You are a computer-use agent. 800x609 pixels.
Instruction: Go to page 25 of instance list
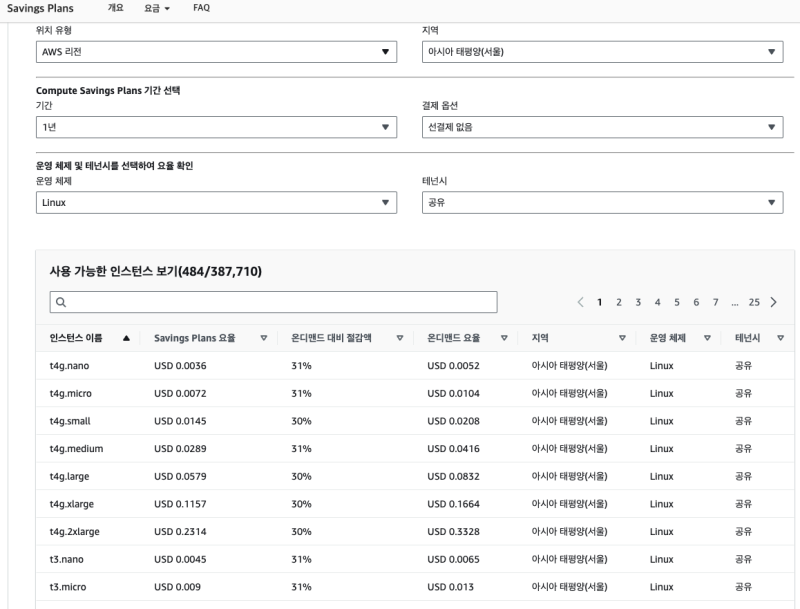click(x=754, y=302)
